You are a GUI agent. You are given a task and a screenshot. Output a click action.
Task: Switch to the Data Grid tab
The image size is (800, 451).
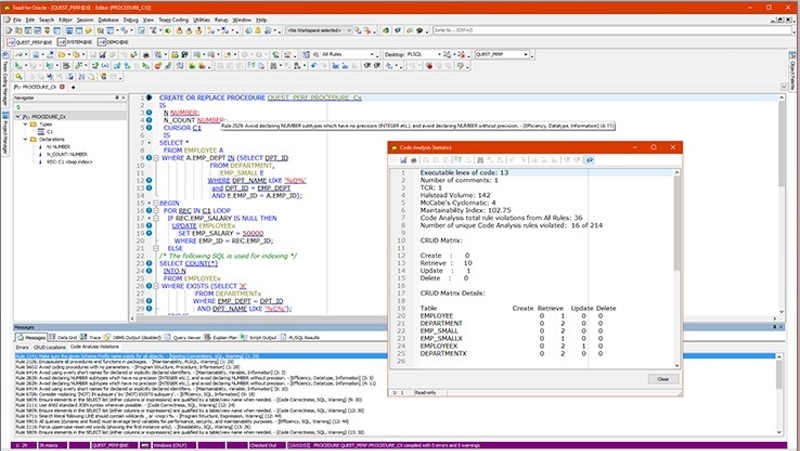[x=64, y=338]
